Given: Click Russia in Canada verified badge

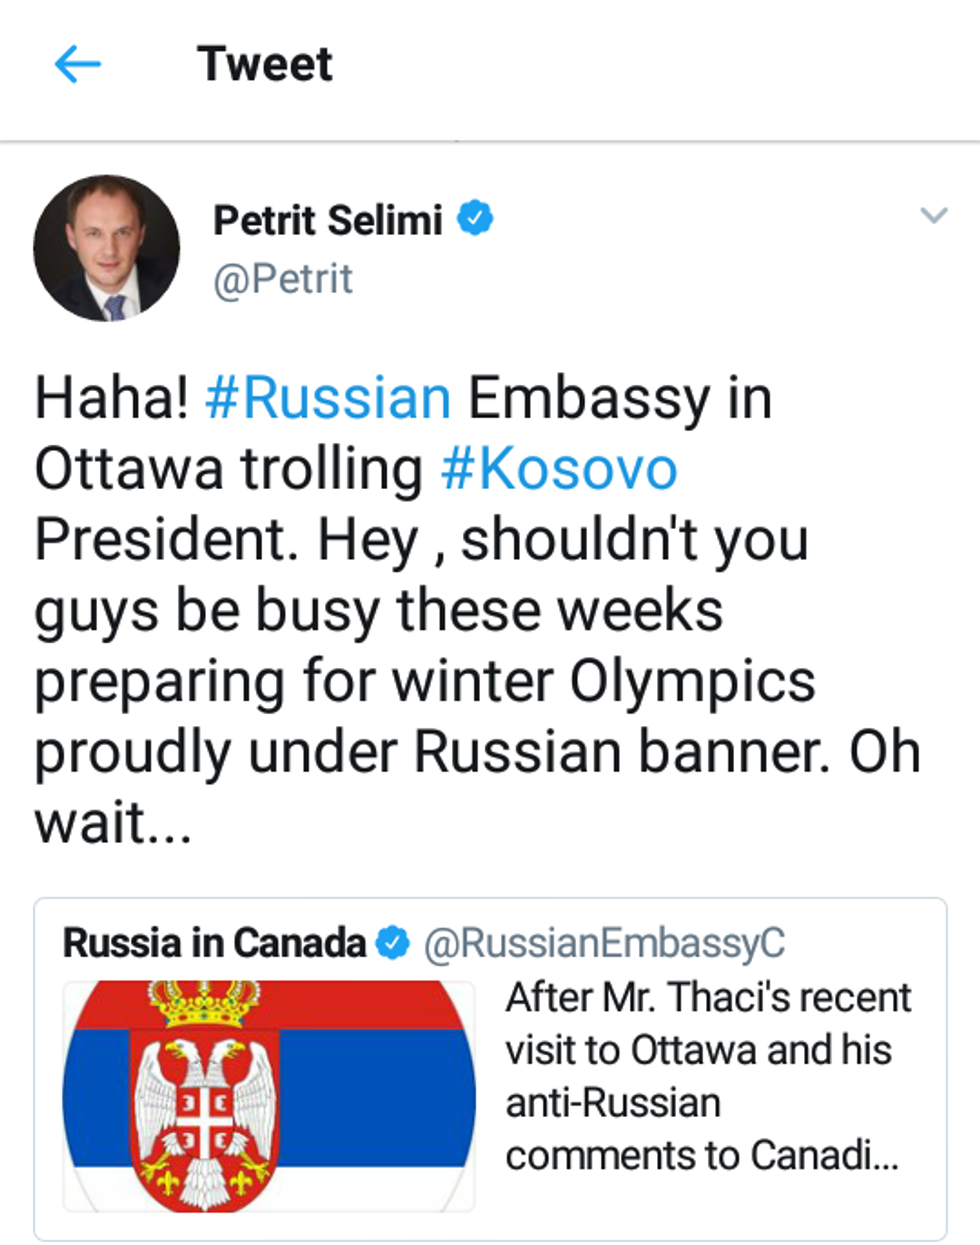Looking at the screenshot, I should click(x=392, y=942).
